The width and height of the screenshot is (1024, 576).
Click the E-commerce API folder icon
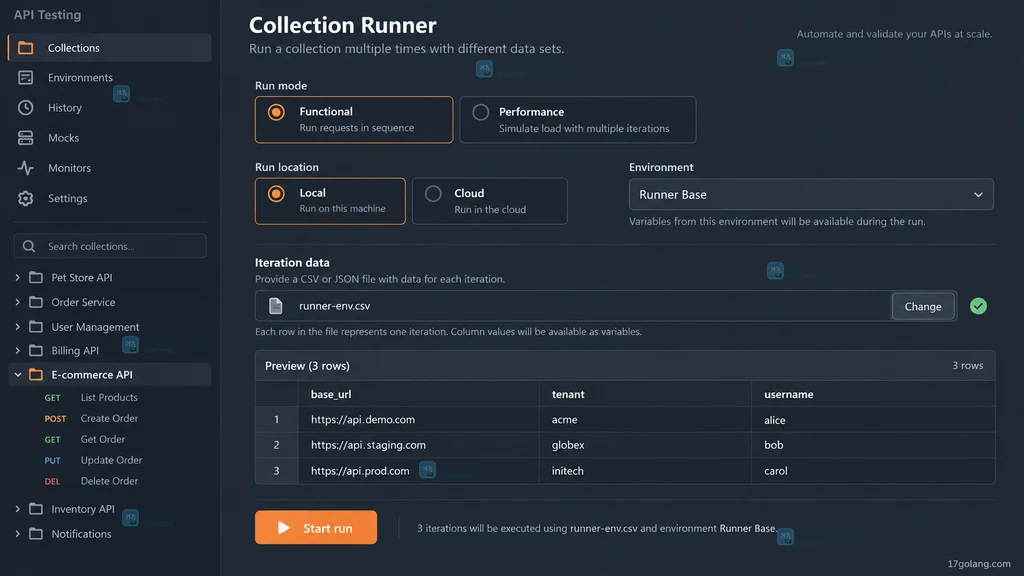(36, 375)
